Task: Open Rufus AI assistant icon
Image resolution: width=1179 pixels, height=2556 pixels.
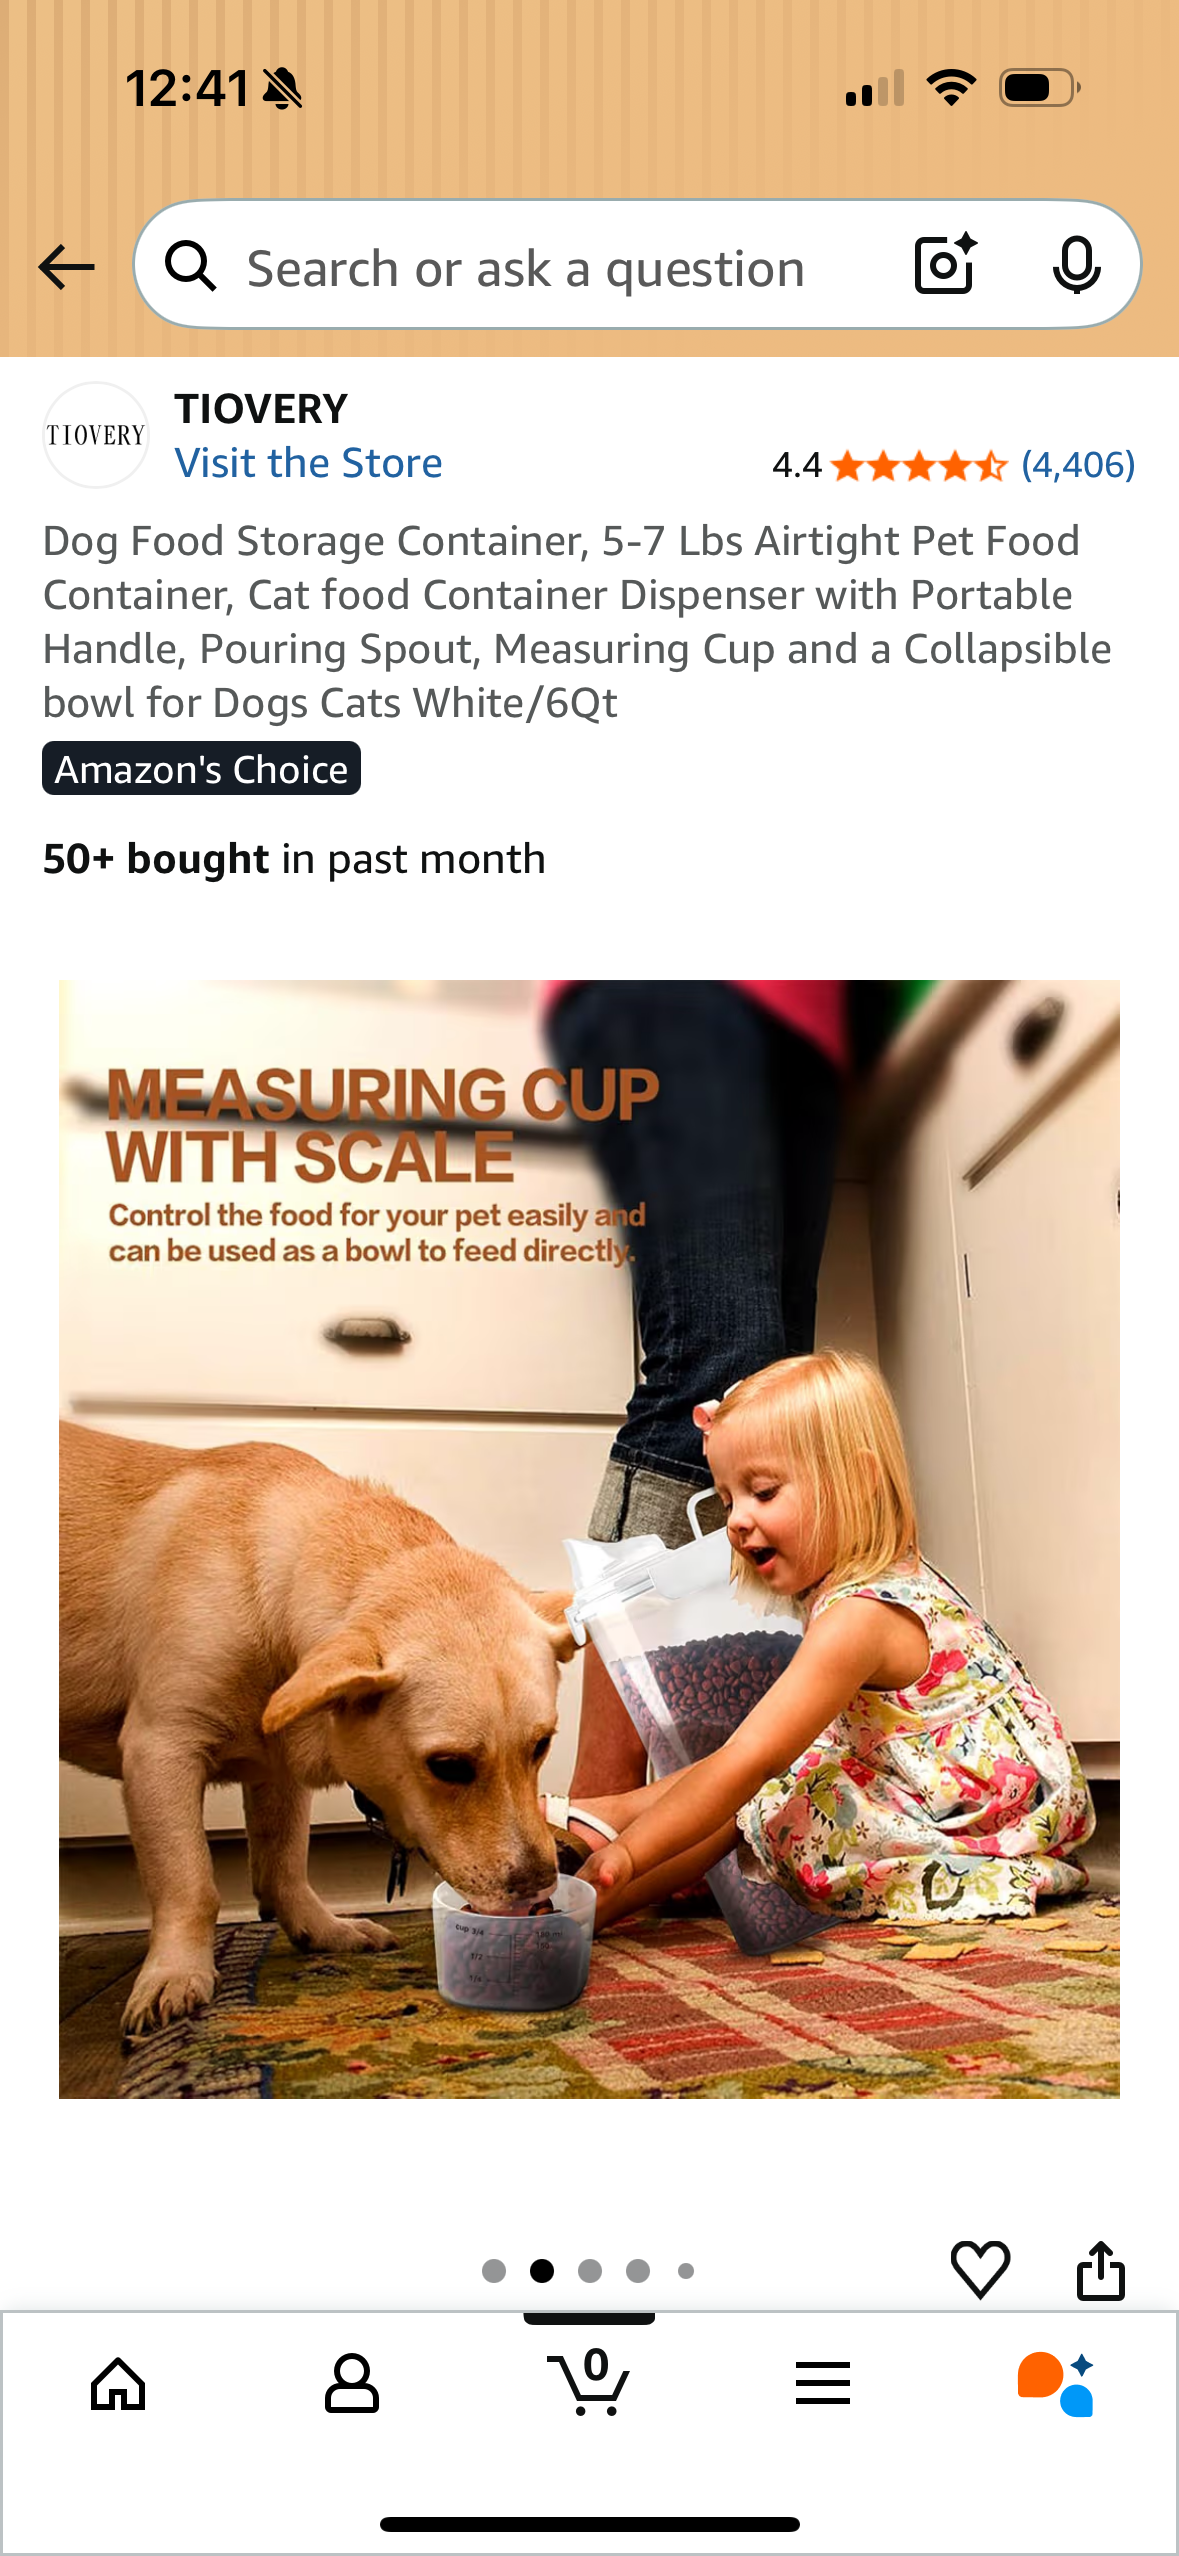Action: click(1056, 2384)
